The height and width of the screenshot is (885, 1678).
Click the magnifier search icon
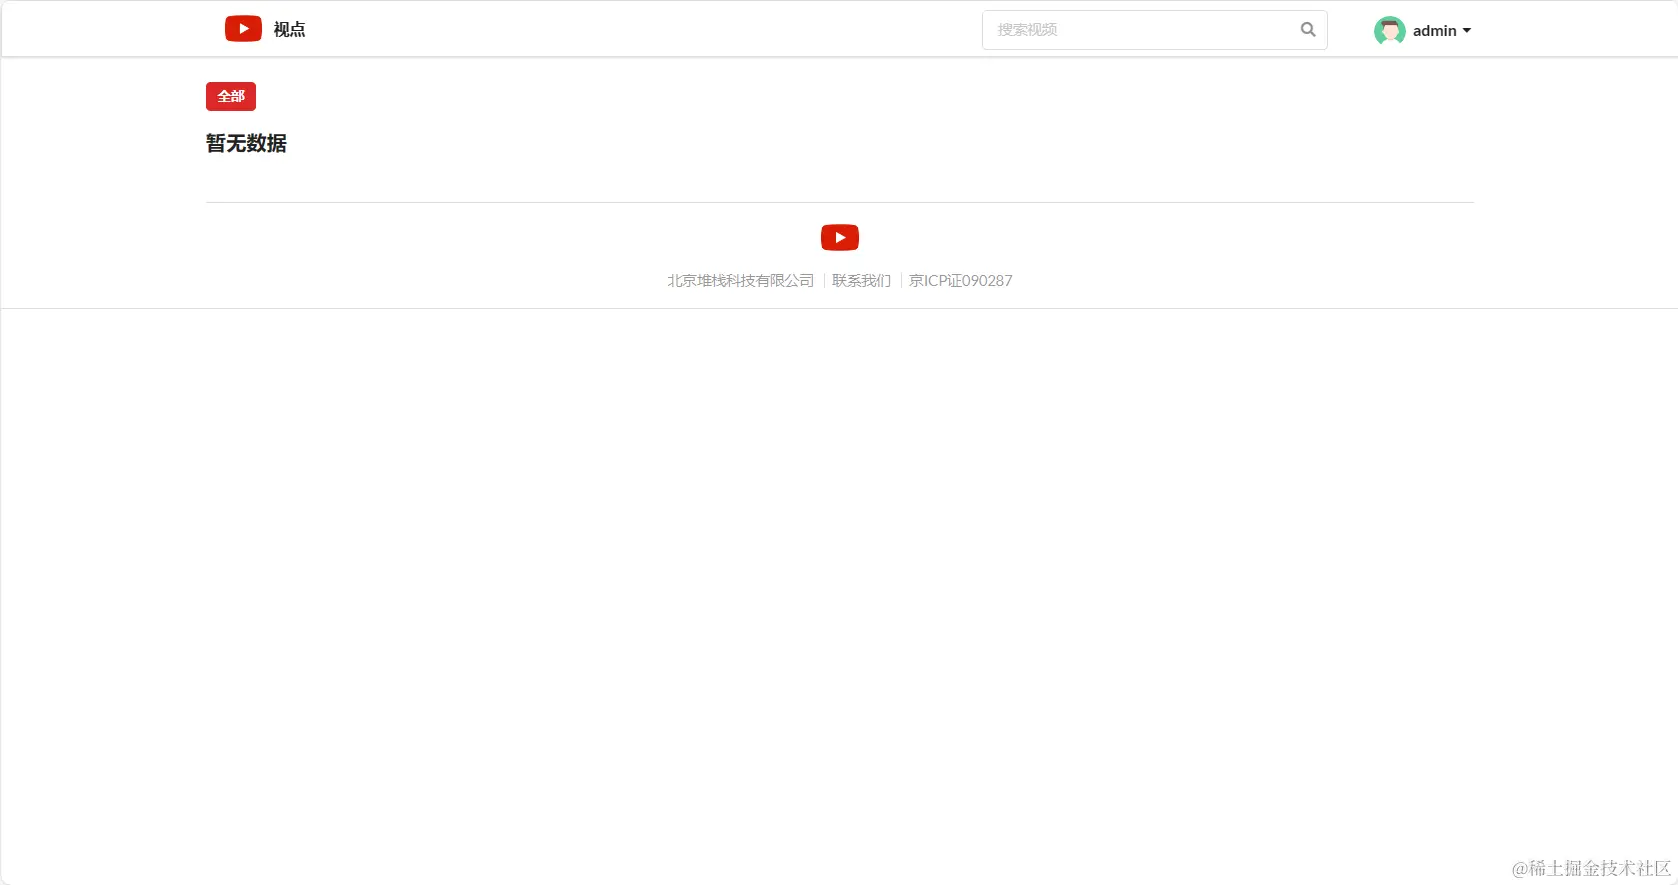1308,30
